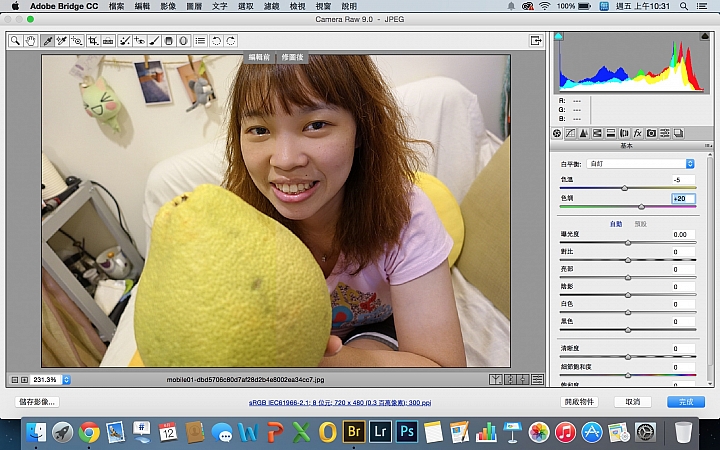Toggle shadow clipping warning in histogram
The height and width of the screenshot is (450, 720).
pyautogui.click(x=558, y=36)
